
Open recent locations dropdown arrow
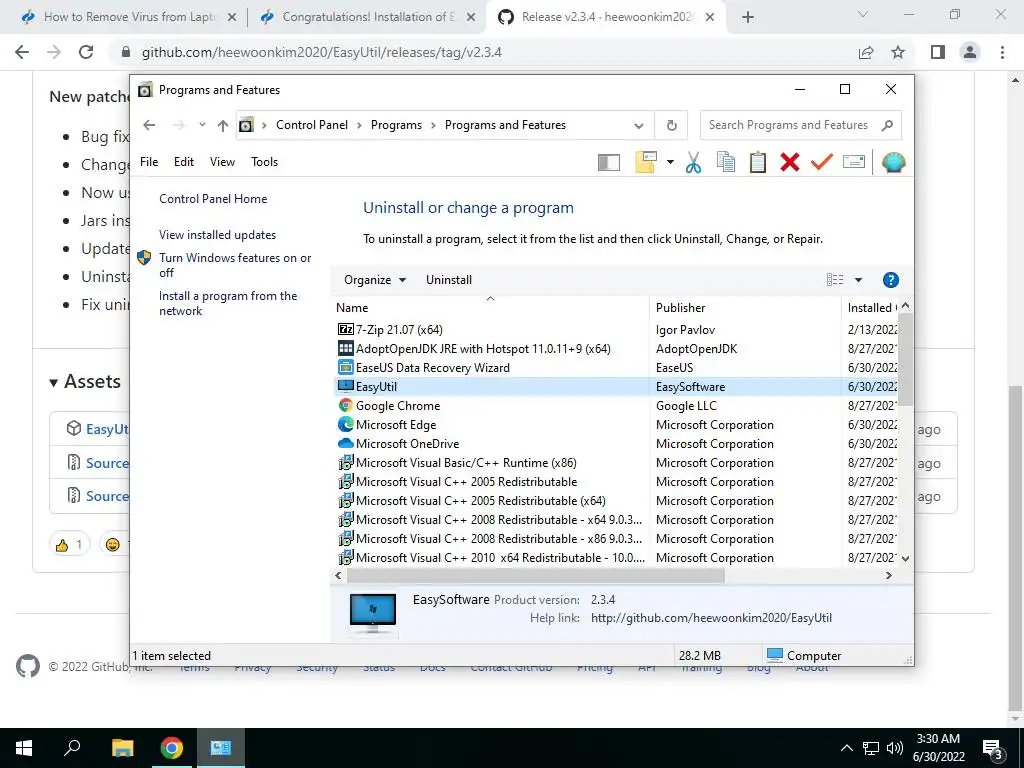click(x=202, y=125)
